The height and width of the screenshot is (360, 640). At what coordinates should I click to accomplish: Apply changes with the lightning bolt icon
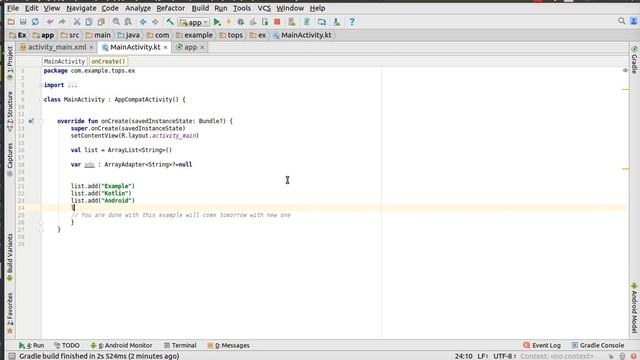(x=229, y=22)
